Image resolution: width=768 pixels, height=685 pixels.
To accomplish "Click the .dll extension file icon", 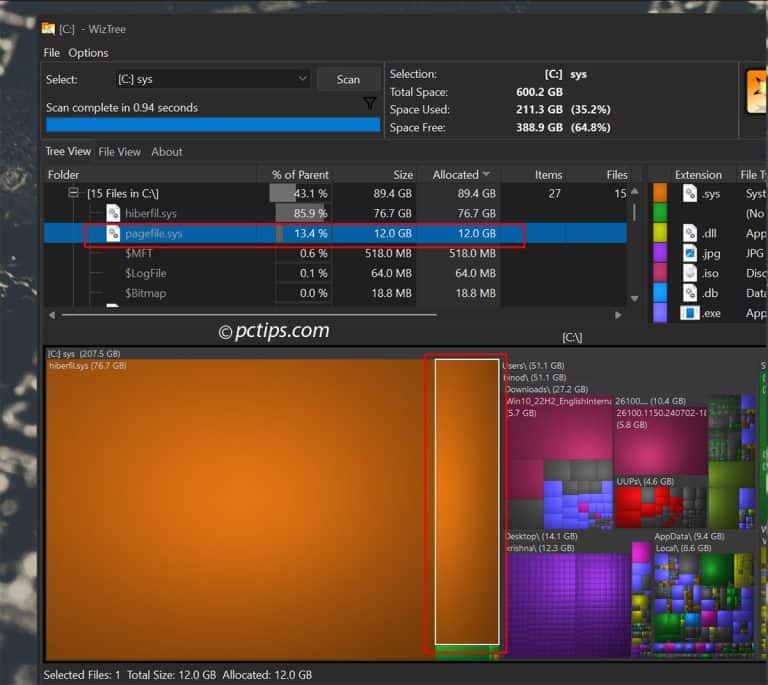I will pyautogui.click(x=690, y=233).
